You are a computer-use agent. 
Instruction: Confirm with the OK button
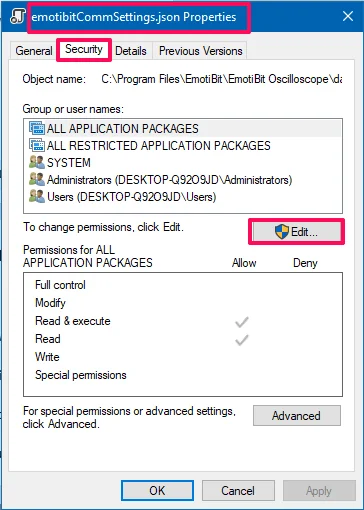[157, 491]
